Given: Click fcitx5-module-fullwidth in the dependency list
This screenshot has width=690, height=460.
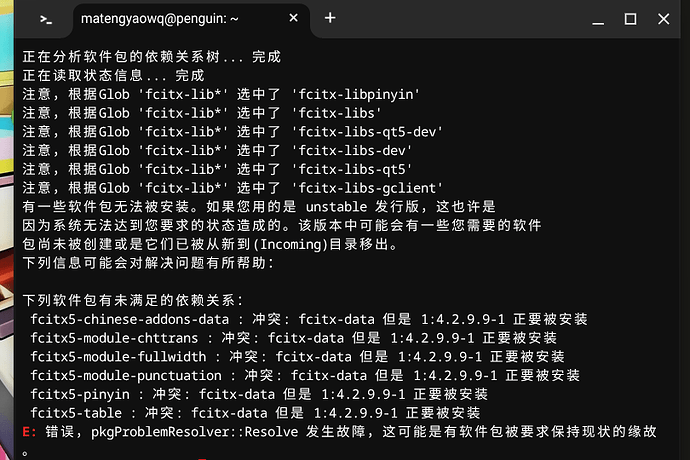Looking at the screenshot, I should [118, 357].
